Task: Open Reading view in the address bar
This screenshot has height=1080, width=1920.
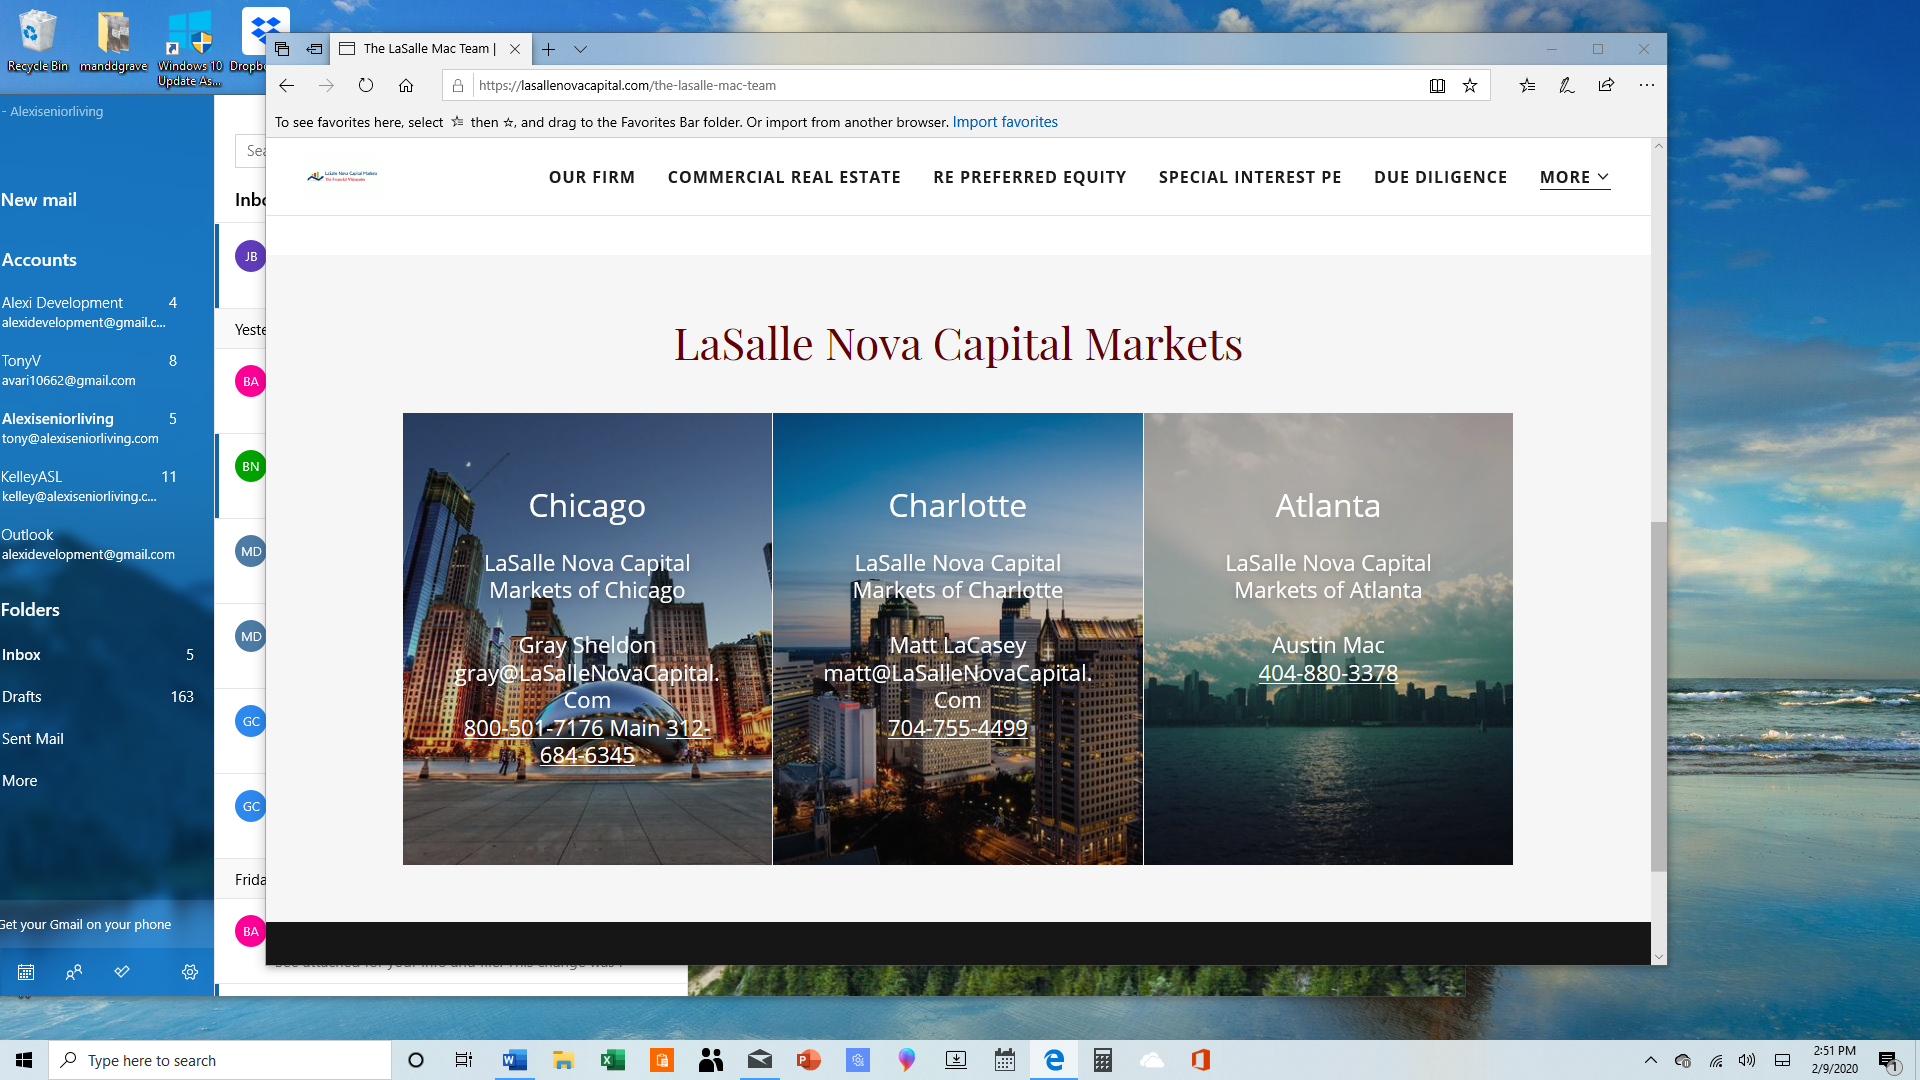Action: pos(1437,86)
